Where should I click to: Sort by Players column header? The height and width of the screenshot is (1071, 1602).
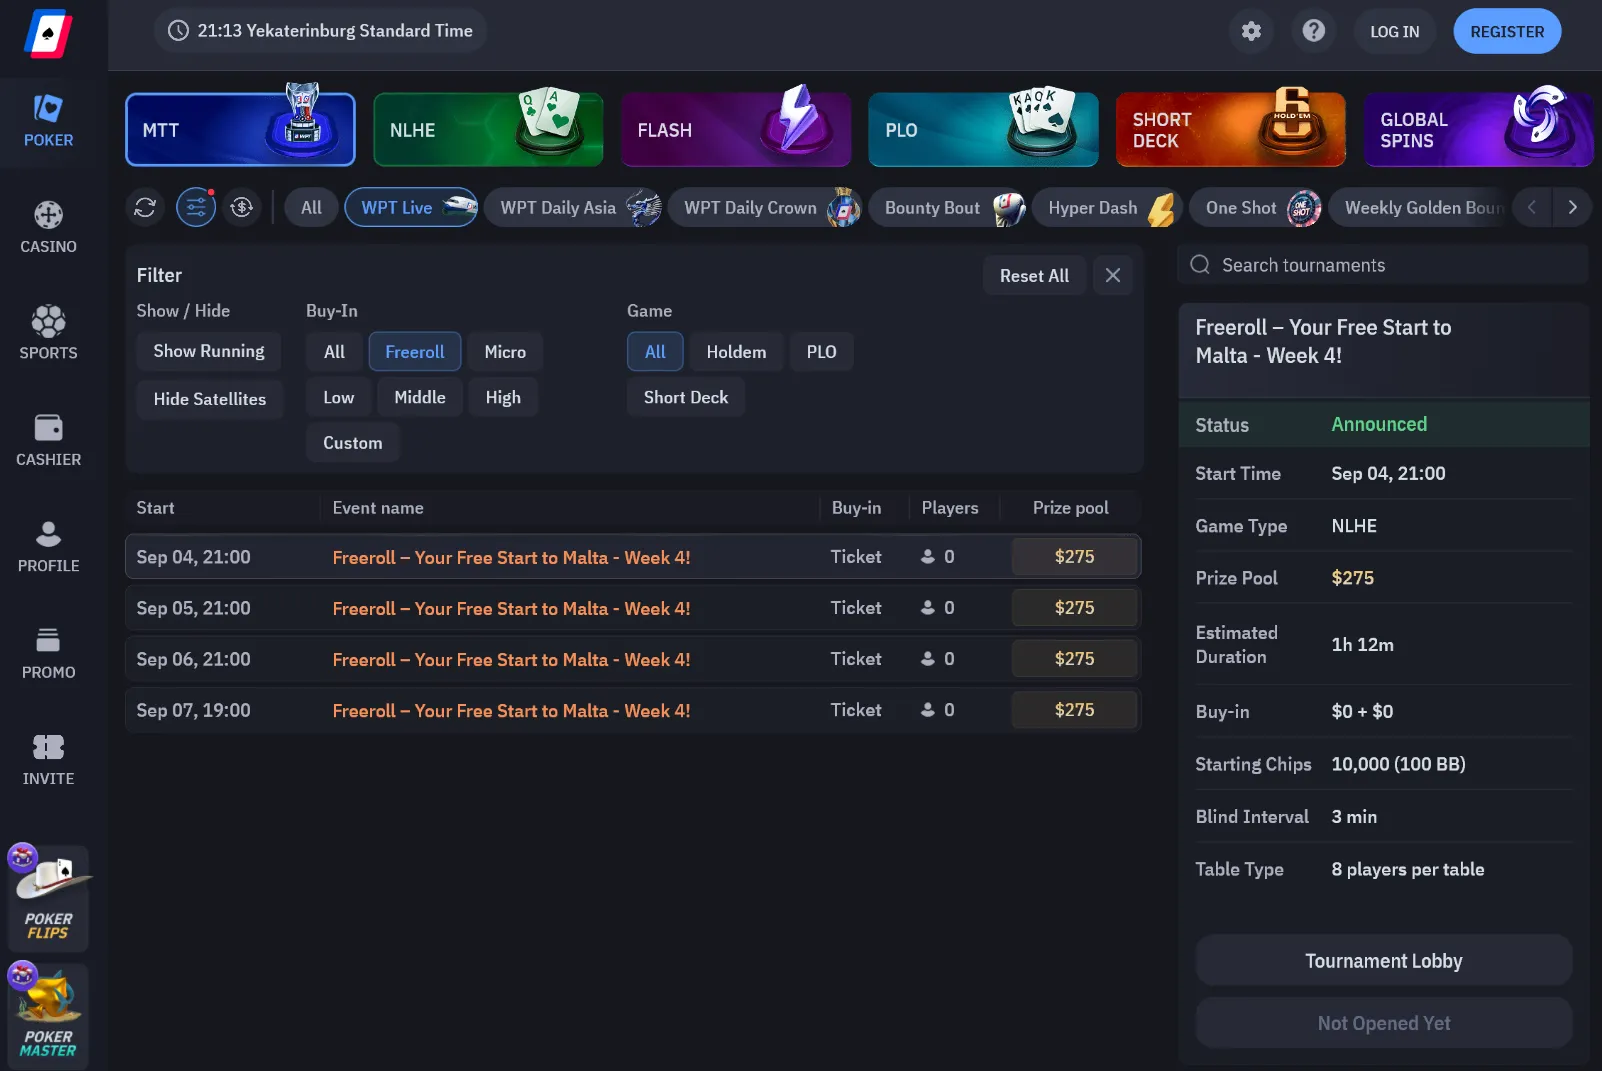pyautogui.click(x=950, y=508)
